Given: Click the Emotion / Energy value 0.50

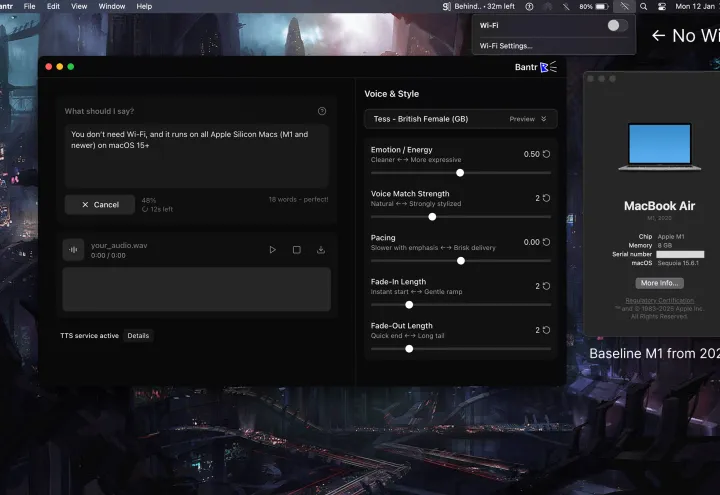Looking at the screenshot, I should [x=531, y=154].
